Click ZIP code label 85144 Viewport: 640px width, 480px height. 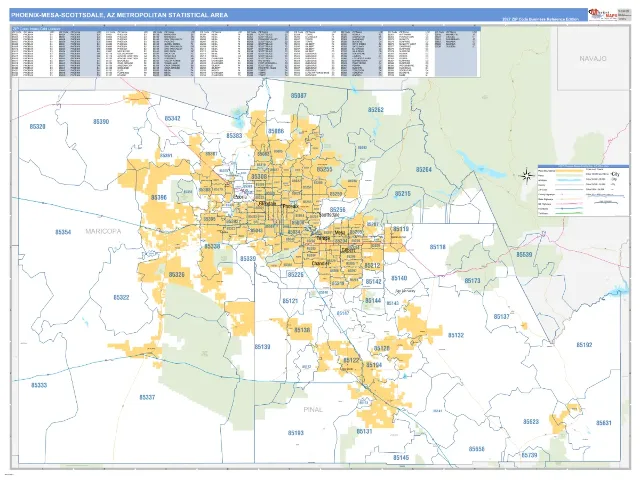373,301
